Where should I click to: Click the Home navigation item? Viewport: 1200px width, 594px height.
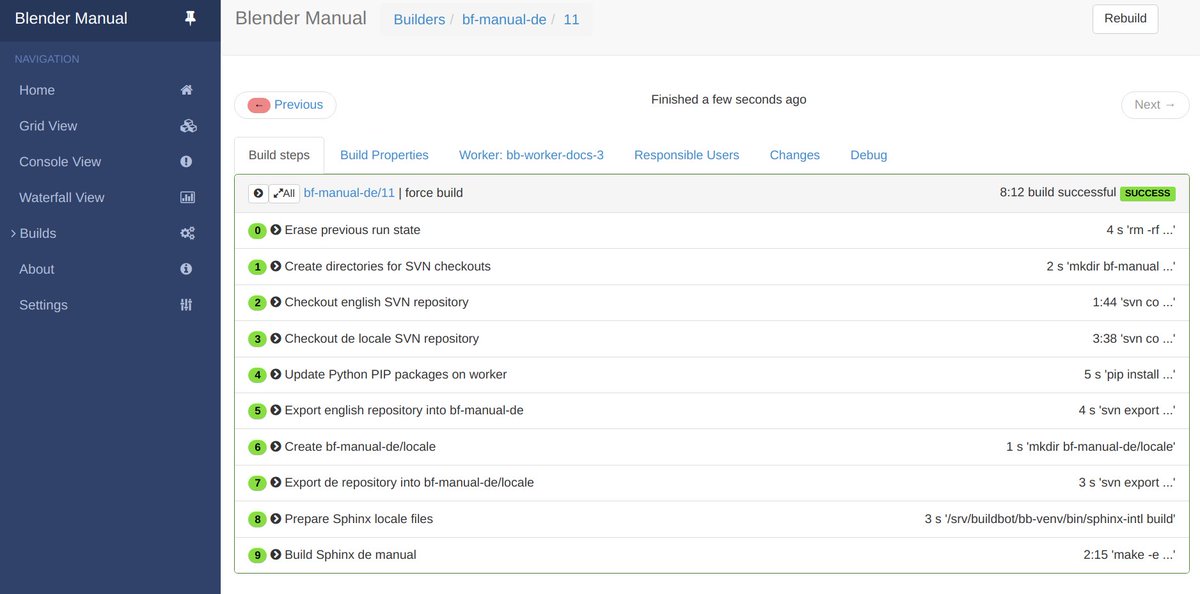pyautogui.click(x=110, y=90)
